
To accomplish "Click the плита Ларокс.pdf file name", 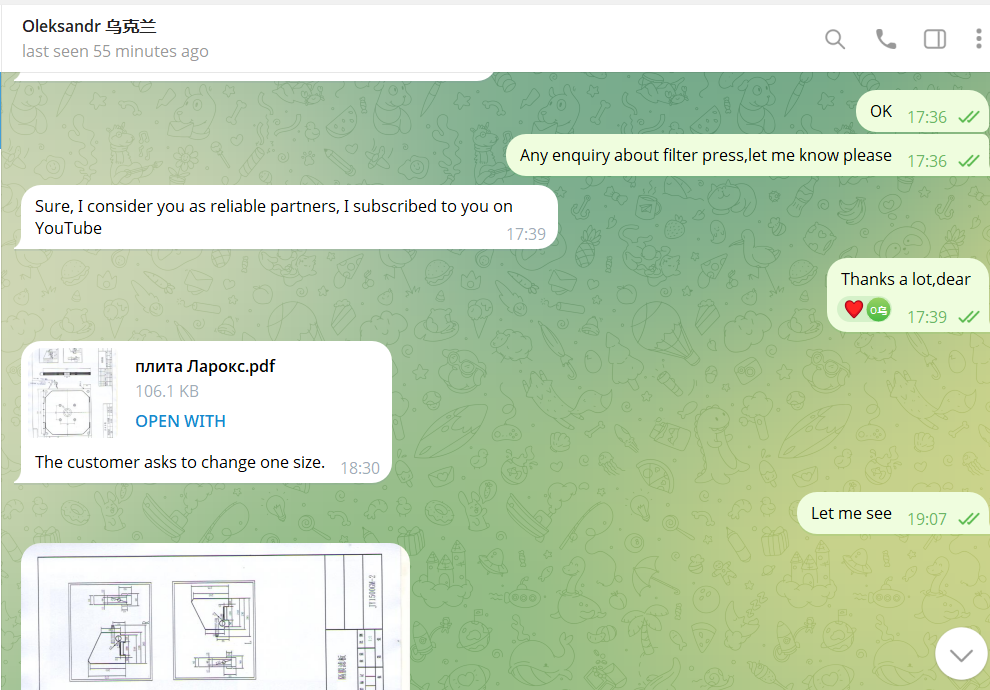I will pyautogui.click(x=205, y=366).
